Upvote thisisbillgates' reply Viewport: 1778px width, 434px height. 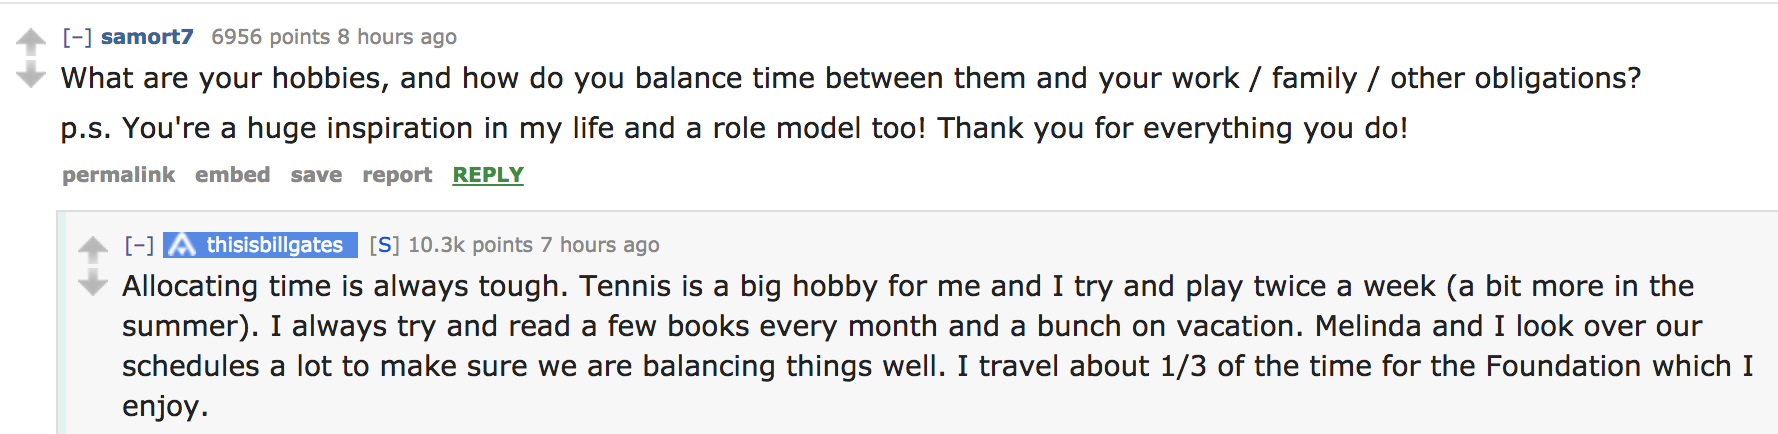click(93, 248)
